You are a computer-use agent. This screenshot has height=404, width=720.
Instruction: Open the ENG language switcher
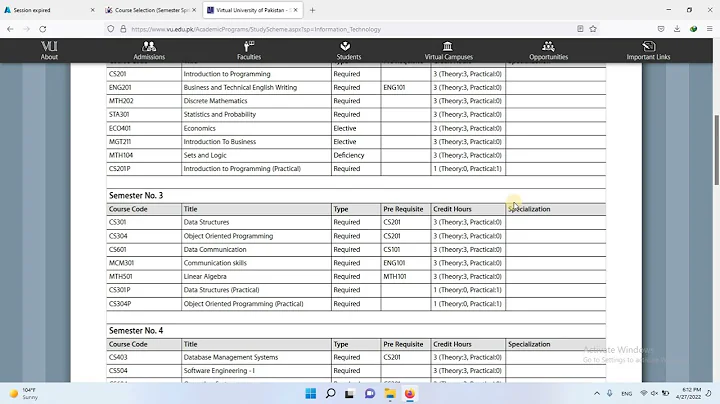point(626,393)
